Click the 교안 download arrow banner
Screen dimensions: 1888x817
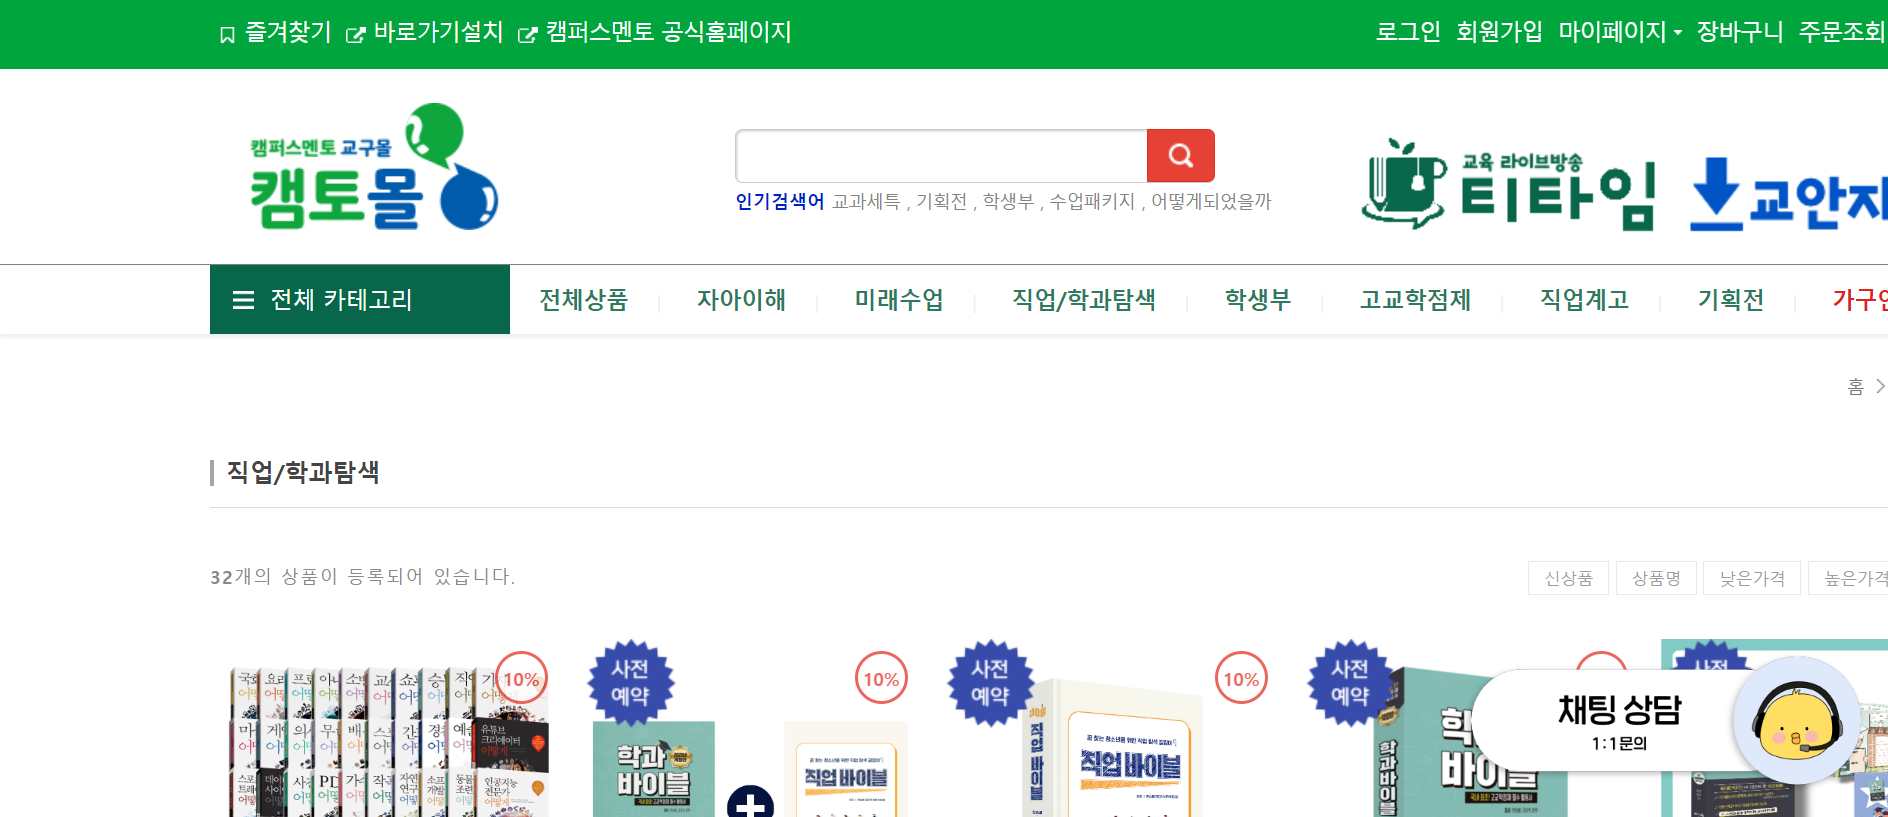pyautogui.click(x=1788, y=193)
